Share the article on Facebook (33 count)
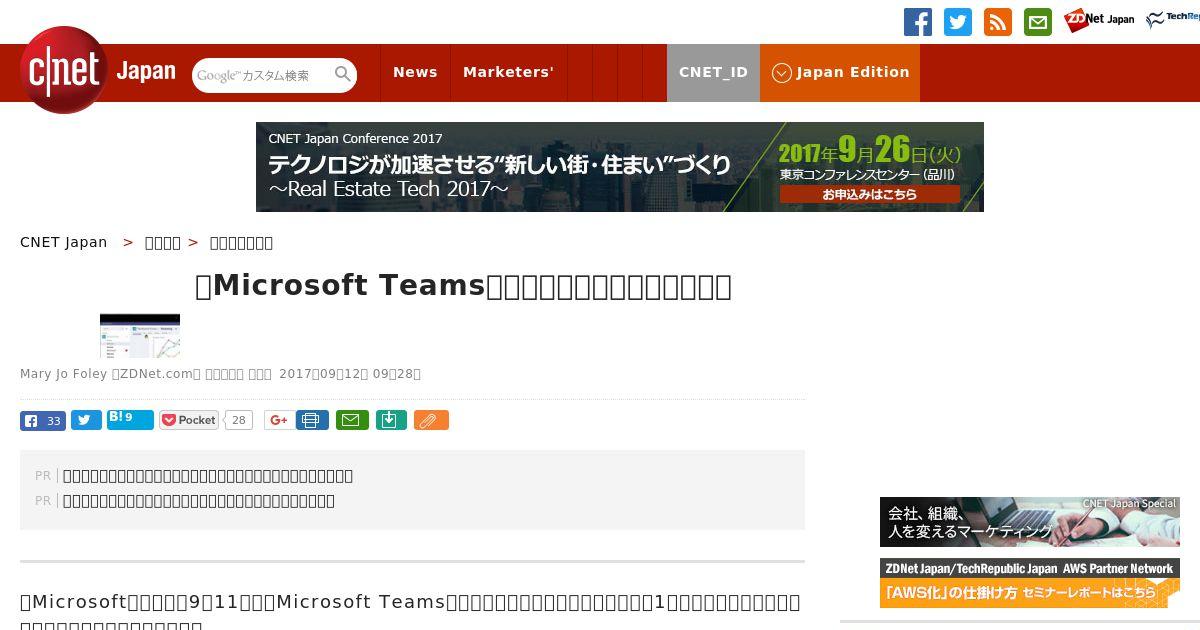Image resolution: width=1200 pixels, height=630 pixels. pos(43,420)
